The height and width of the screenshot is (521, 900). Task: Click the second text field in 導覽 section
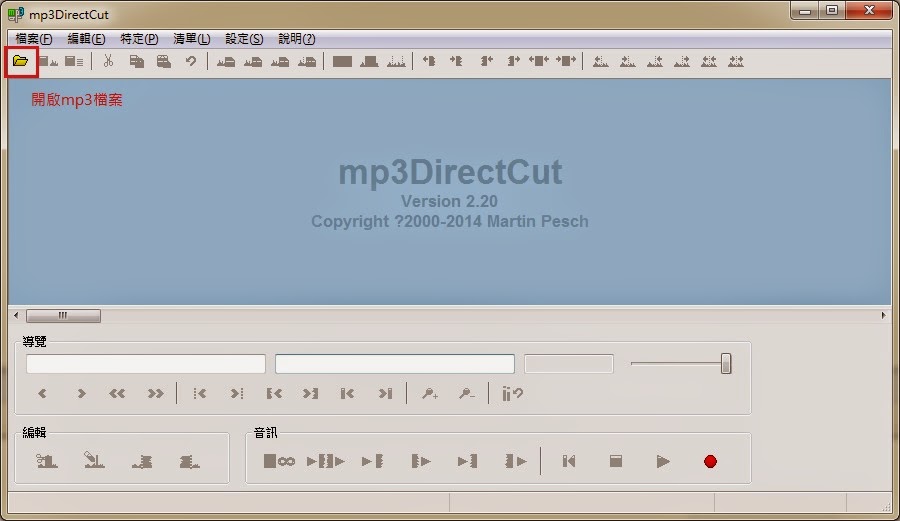click(395, 364)
